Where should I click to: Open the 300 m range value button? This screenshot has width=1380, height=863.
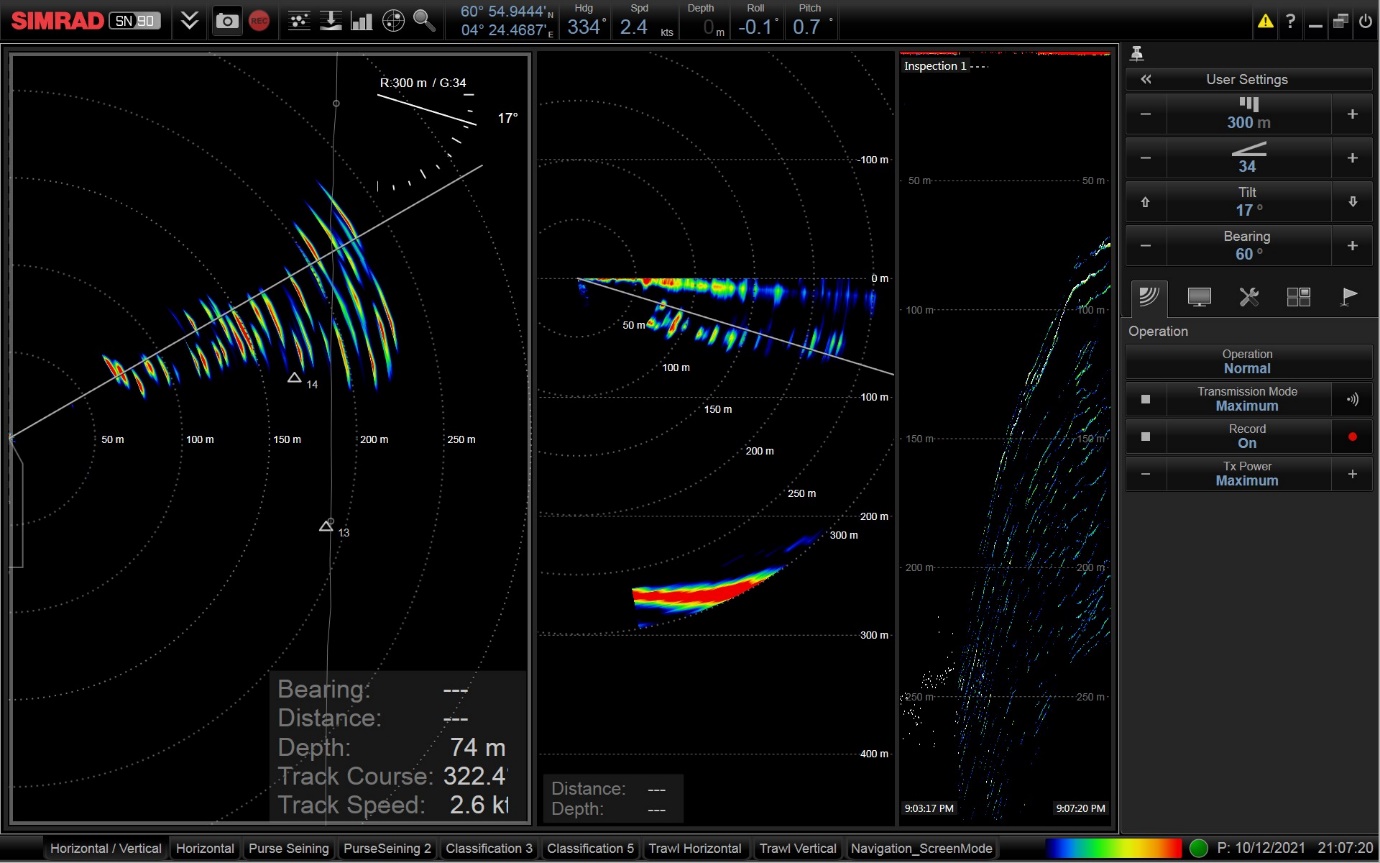point(1248,114)
